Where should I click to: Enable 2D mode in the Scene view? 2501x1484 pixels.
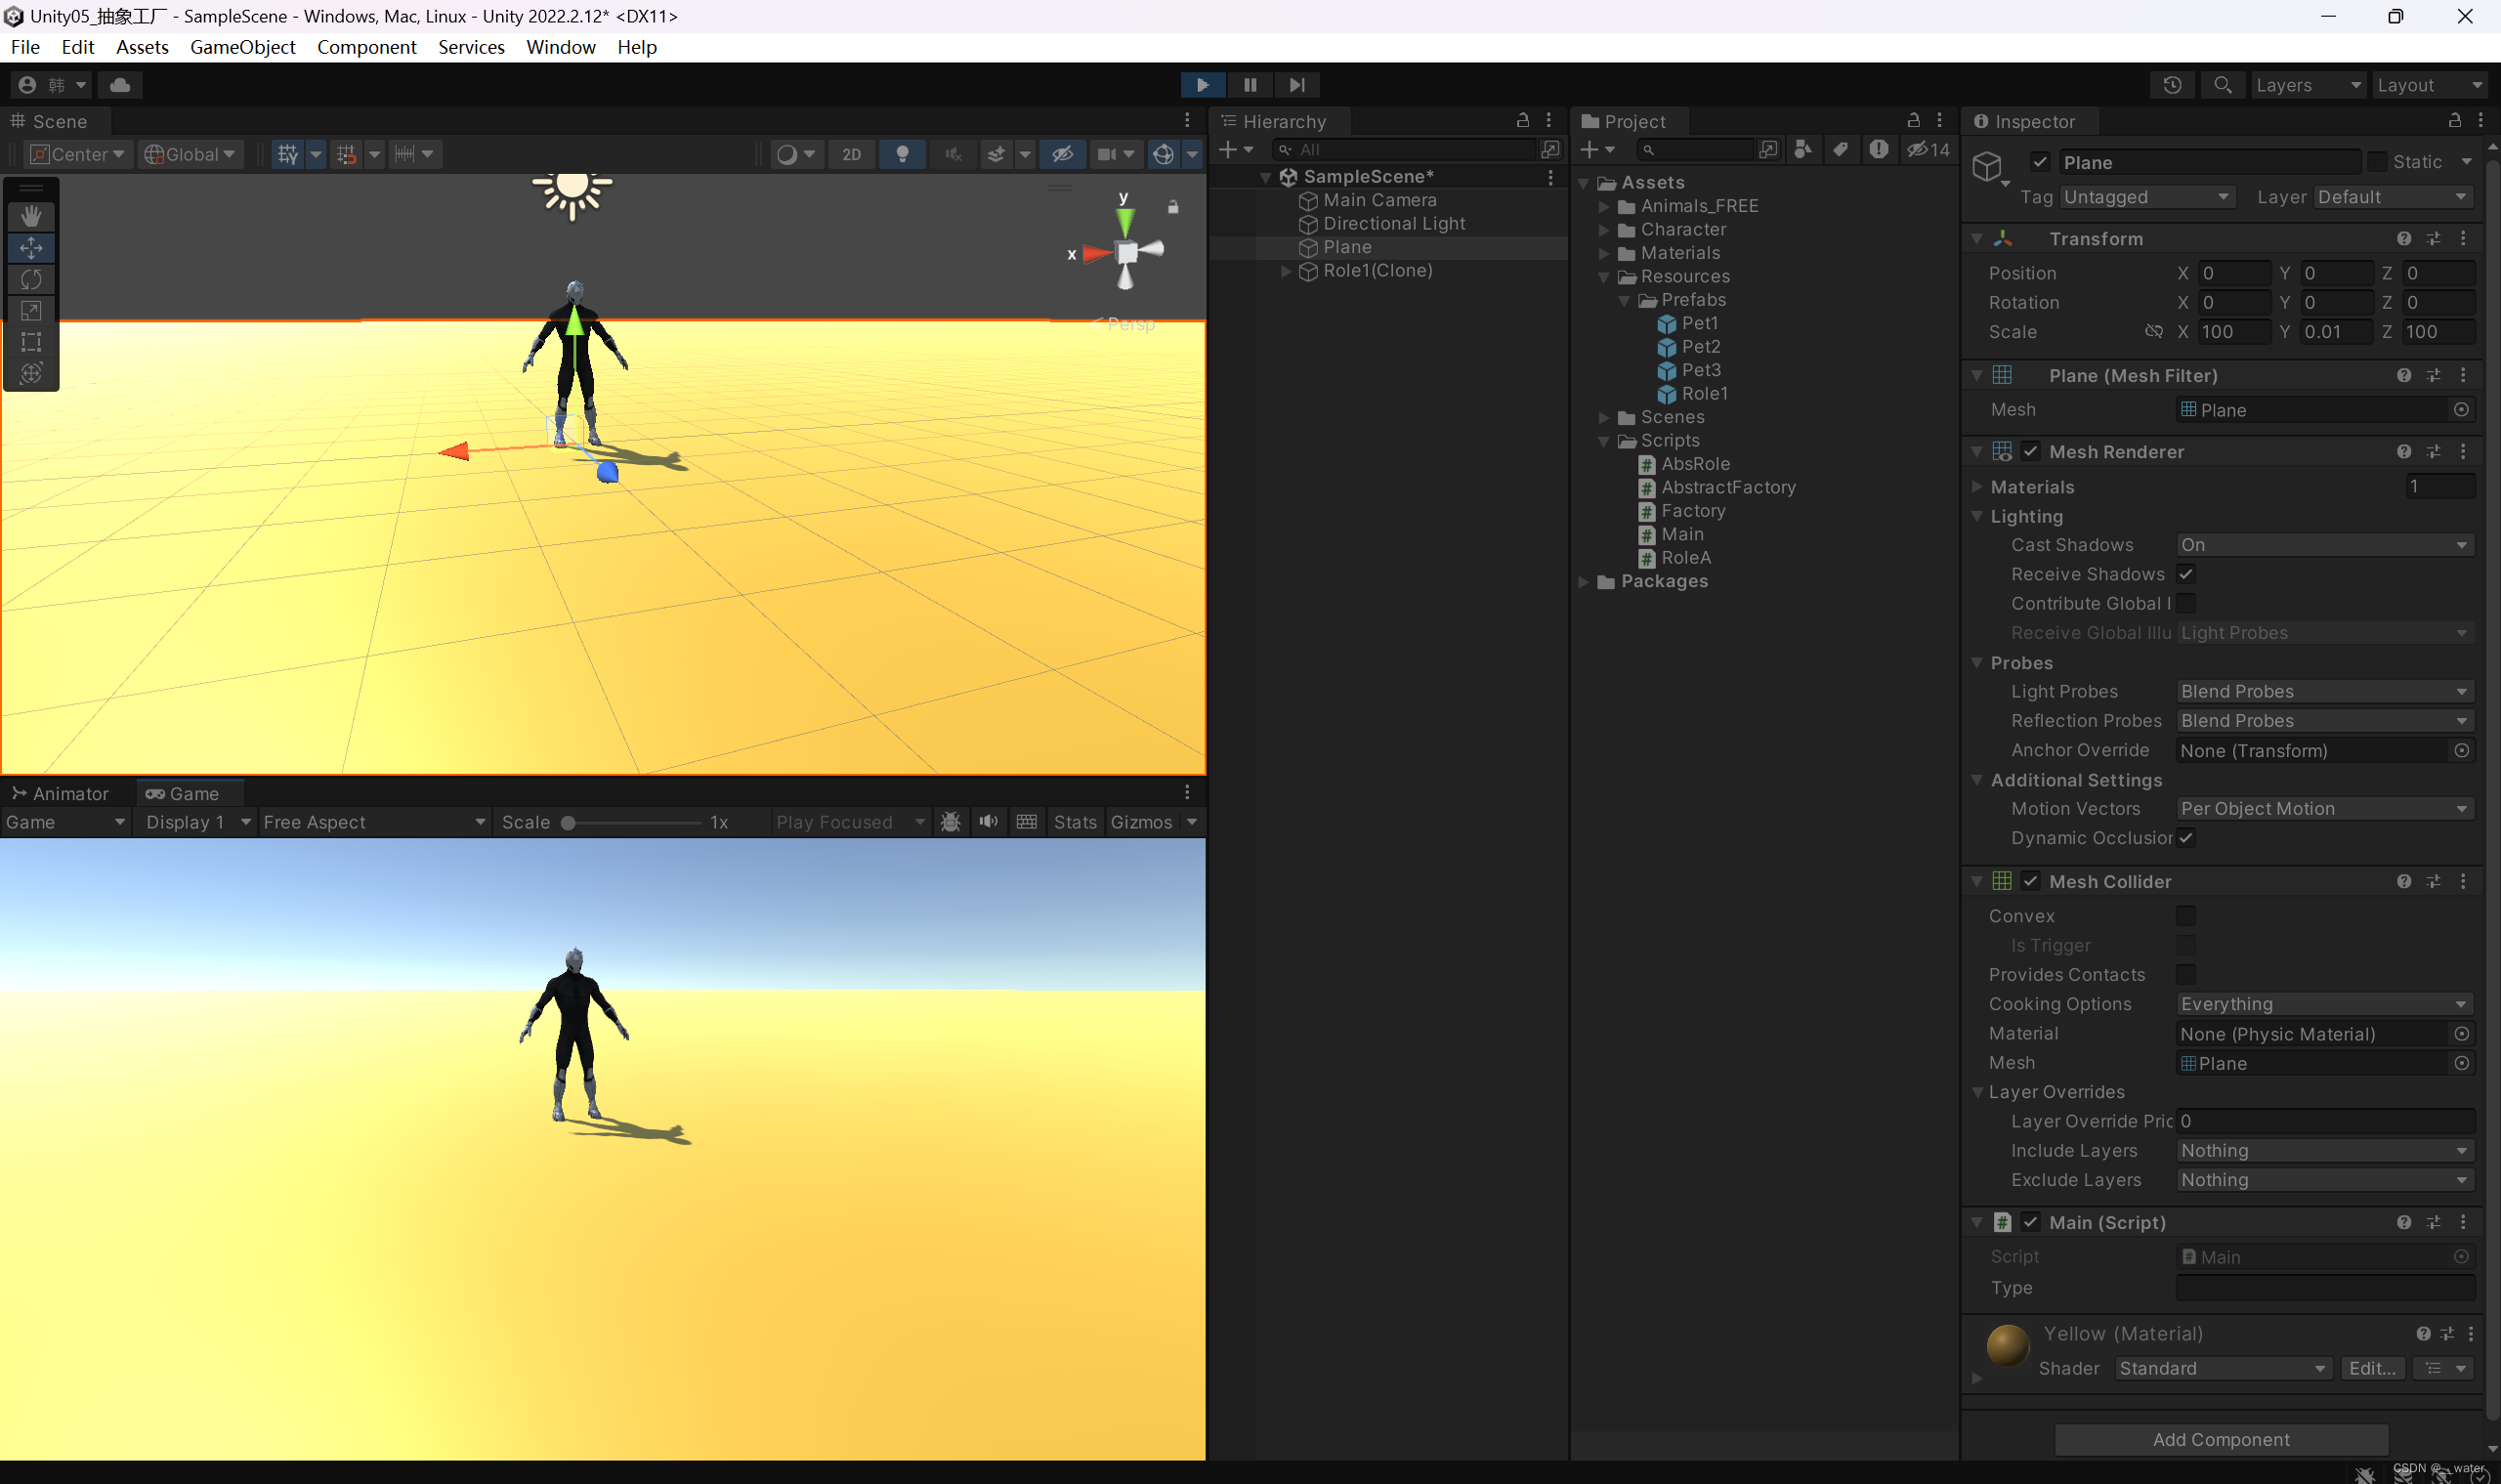[851, 154]
